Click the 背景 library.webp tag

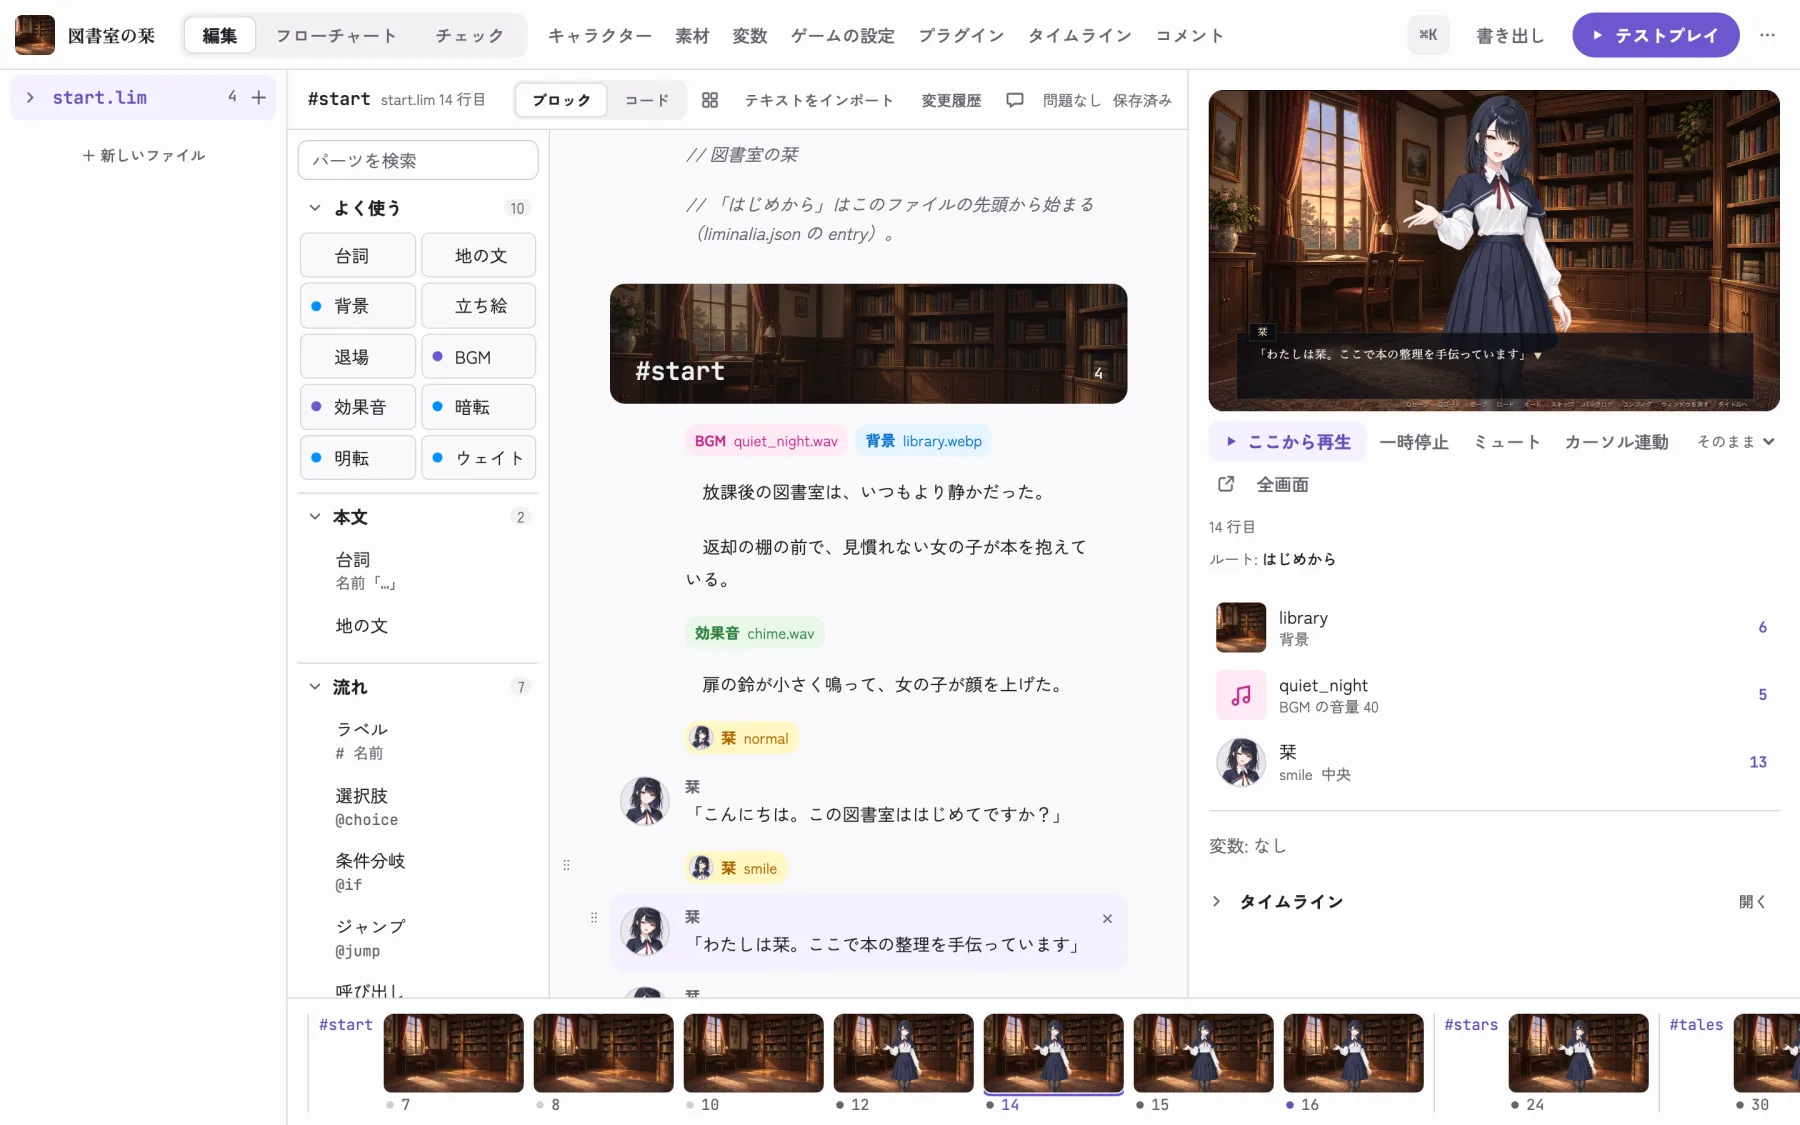click(923, 441)
